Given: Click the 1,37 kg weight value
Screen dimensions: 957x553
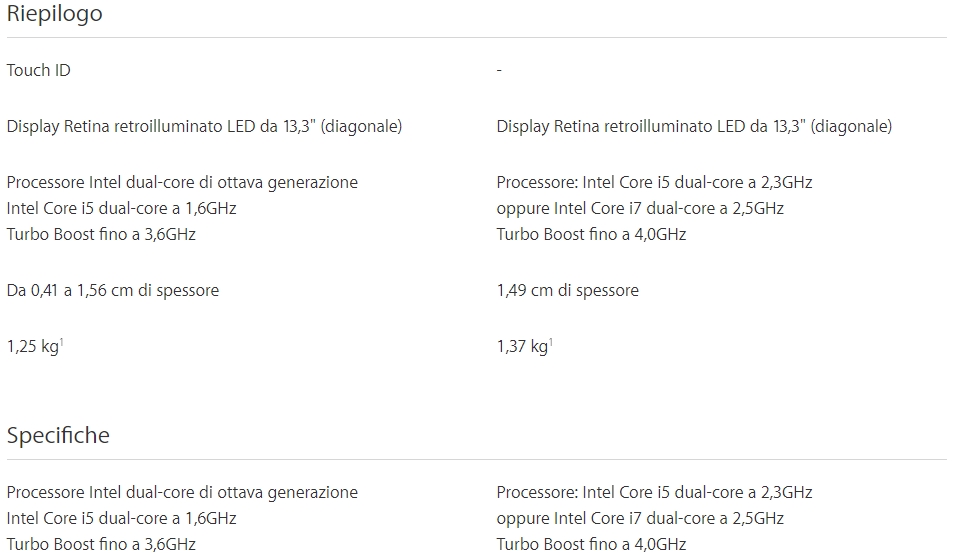Looking at the screenshot, I should pyautogui.click(x=521, y=347).
